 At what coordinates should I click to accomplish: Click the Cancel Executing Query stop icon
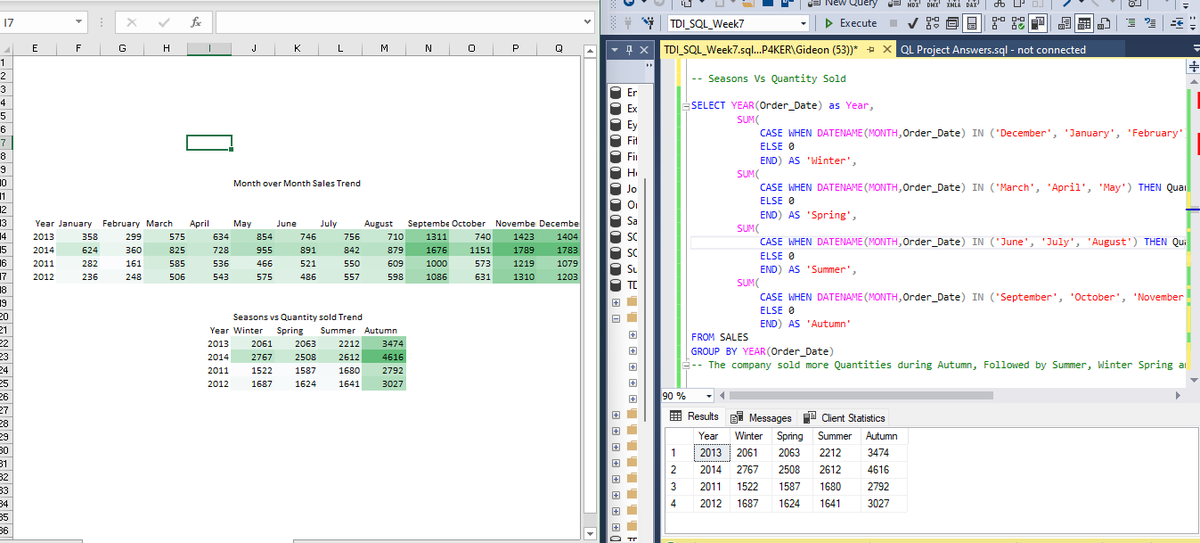[x=894, y=23]
